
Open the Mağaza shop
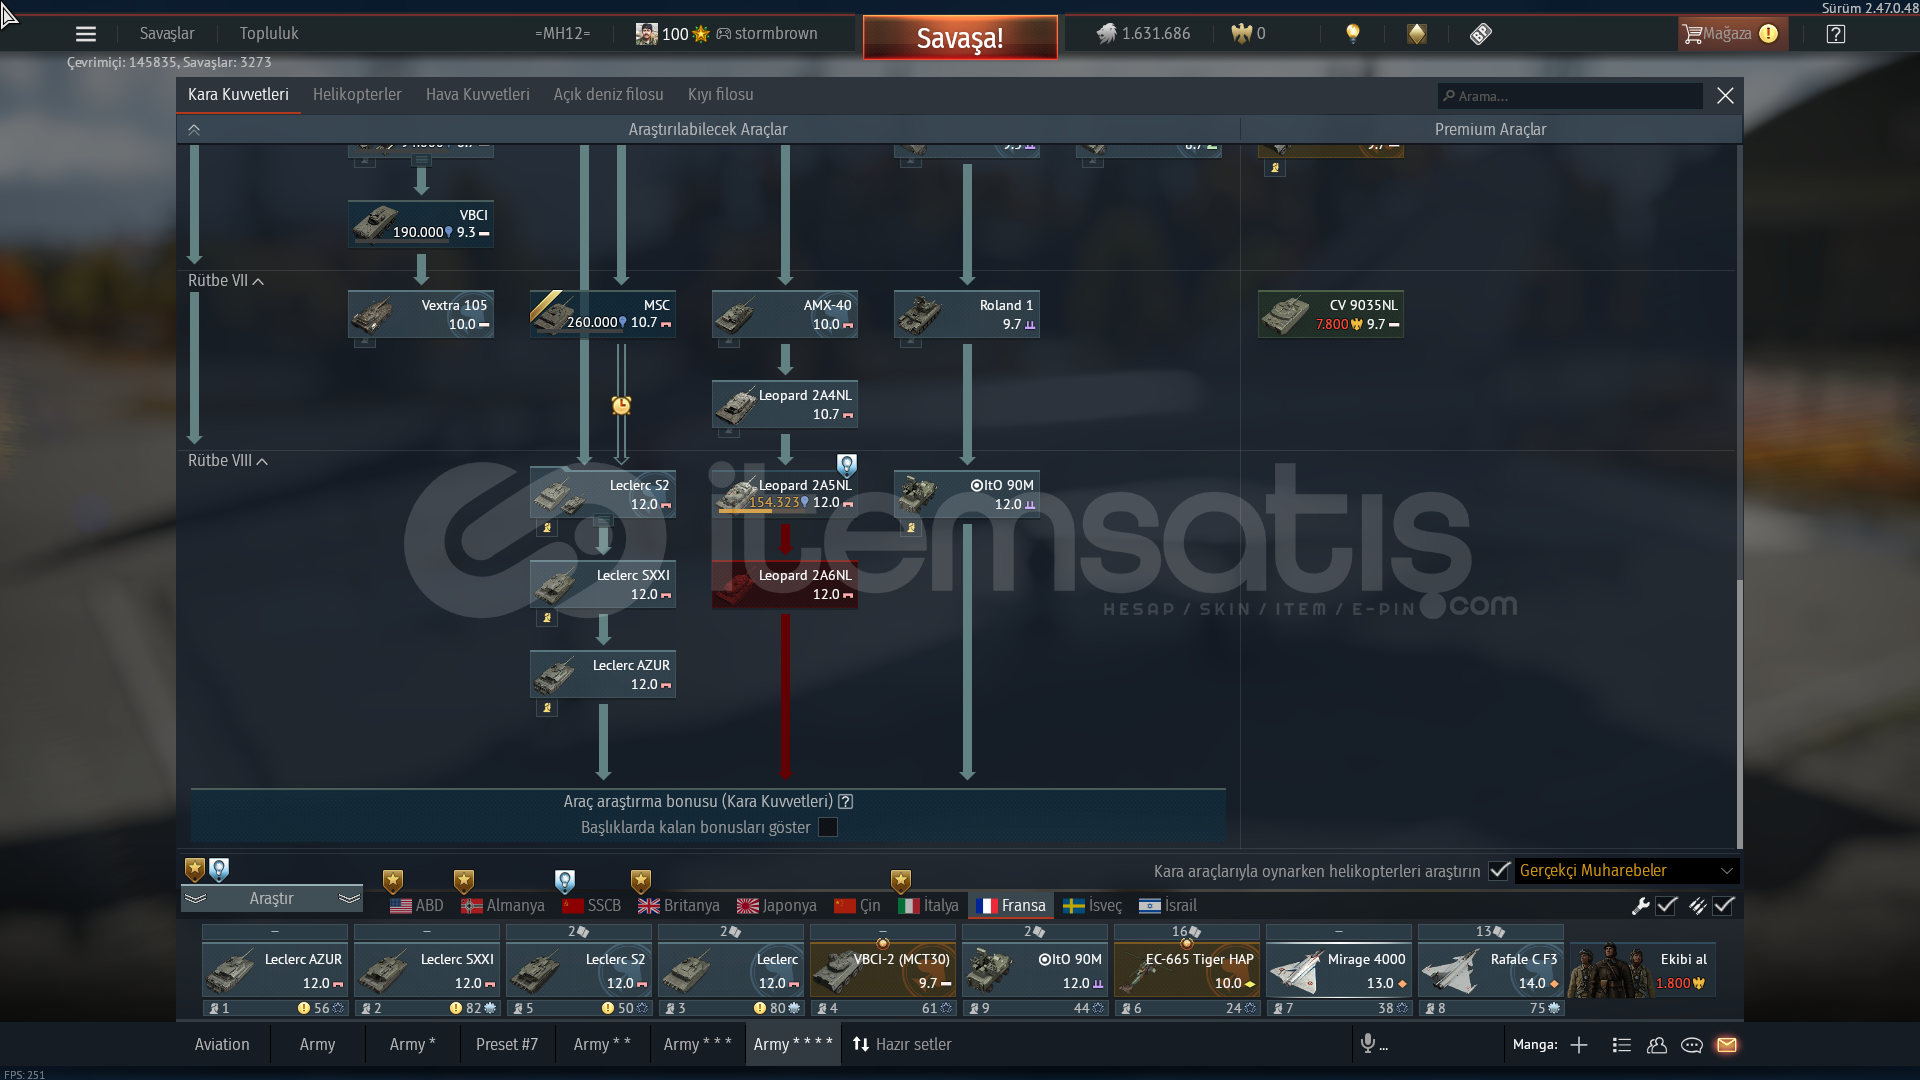(1731, 34)
